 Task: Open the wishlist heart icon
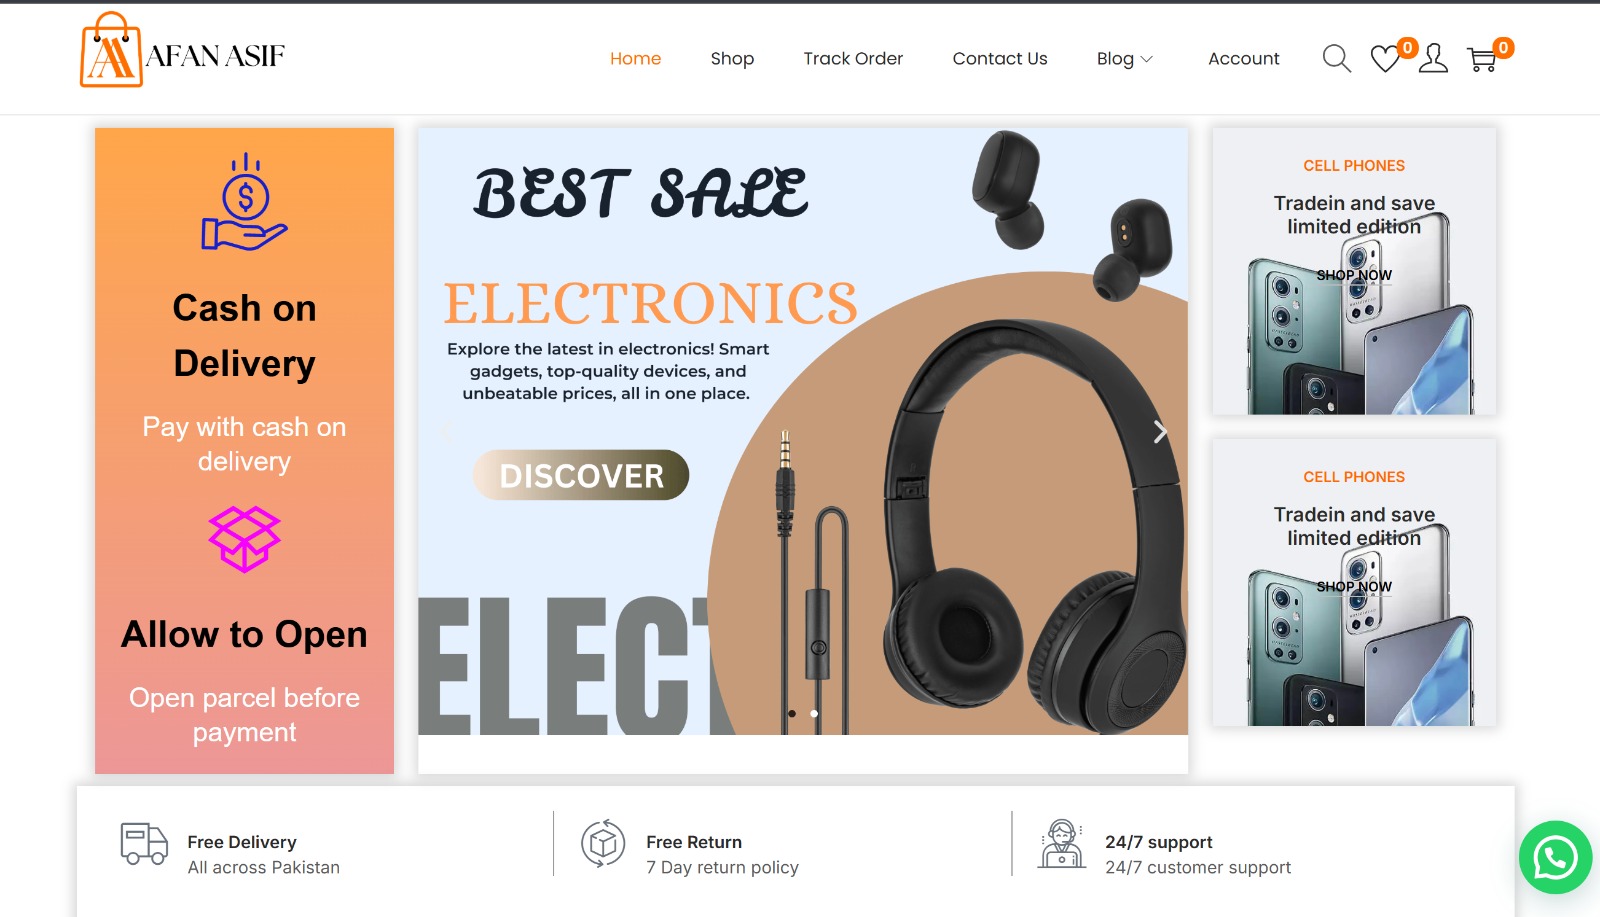point(1385,59)
